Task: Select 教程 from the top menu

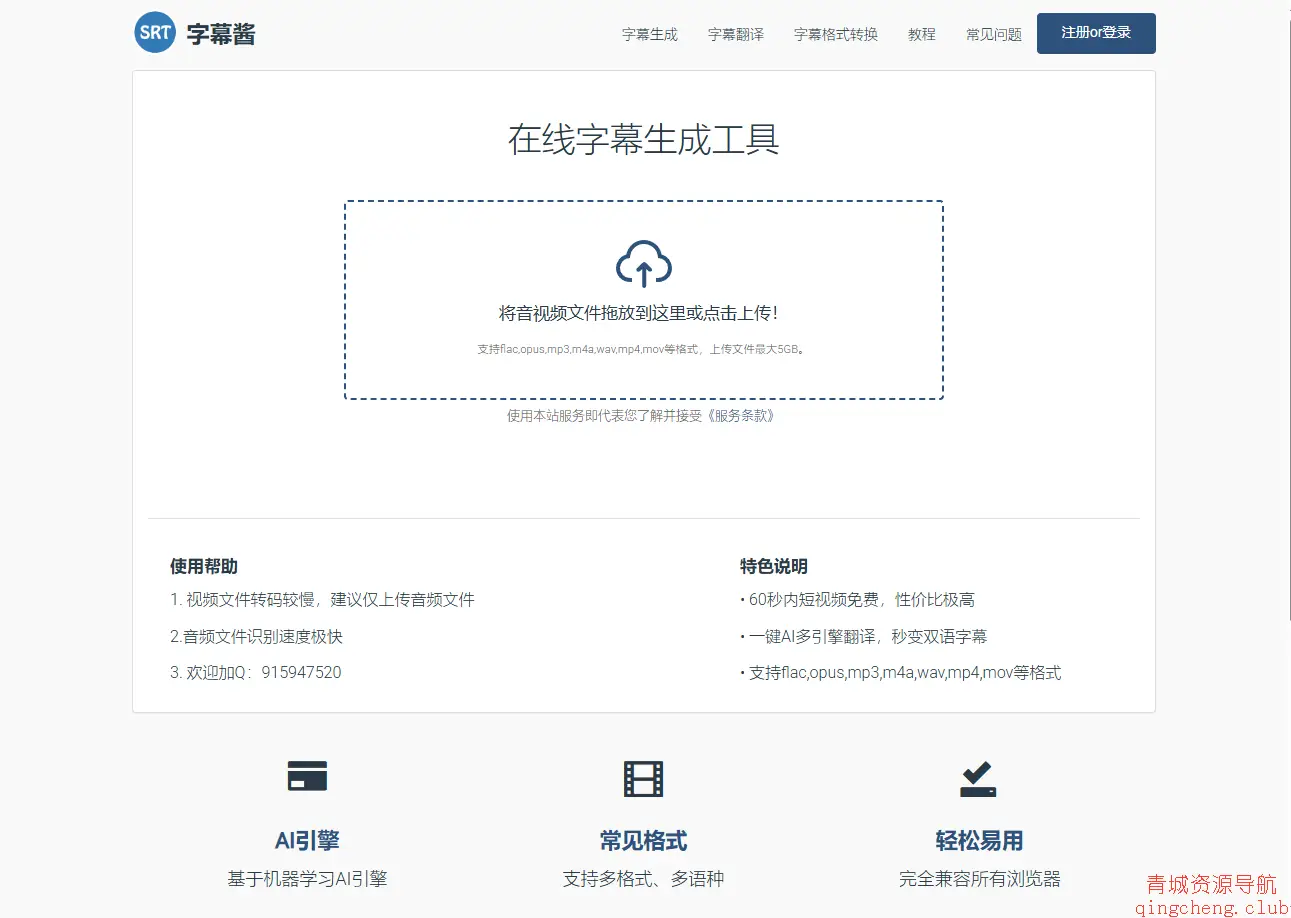Action: (x=921, y=34)
